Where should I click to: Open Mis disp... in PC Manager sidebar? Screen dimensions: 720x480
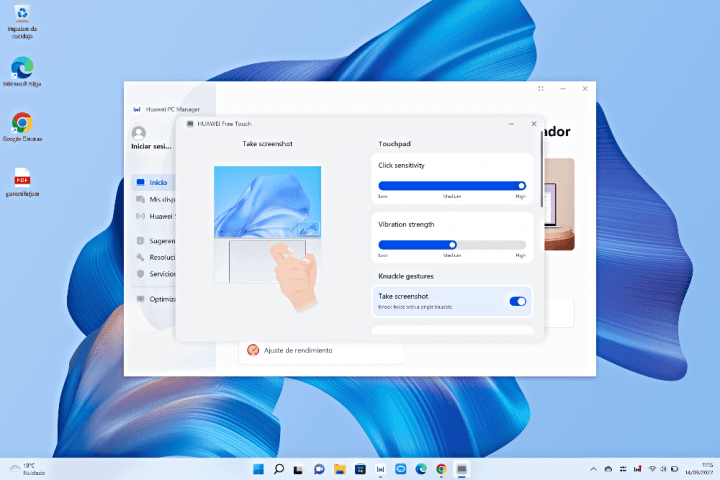pos(155,199)
